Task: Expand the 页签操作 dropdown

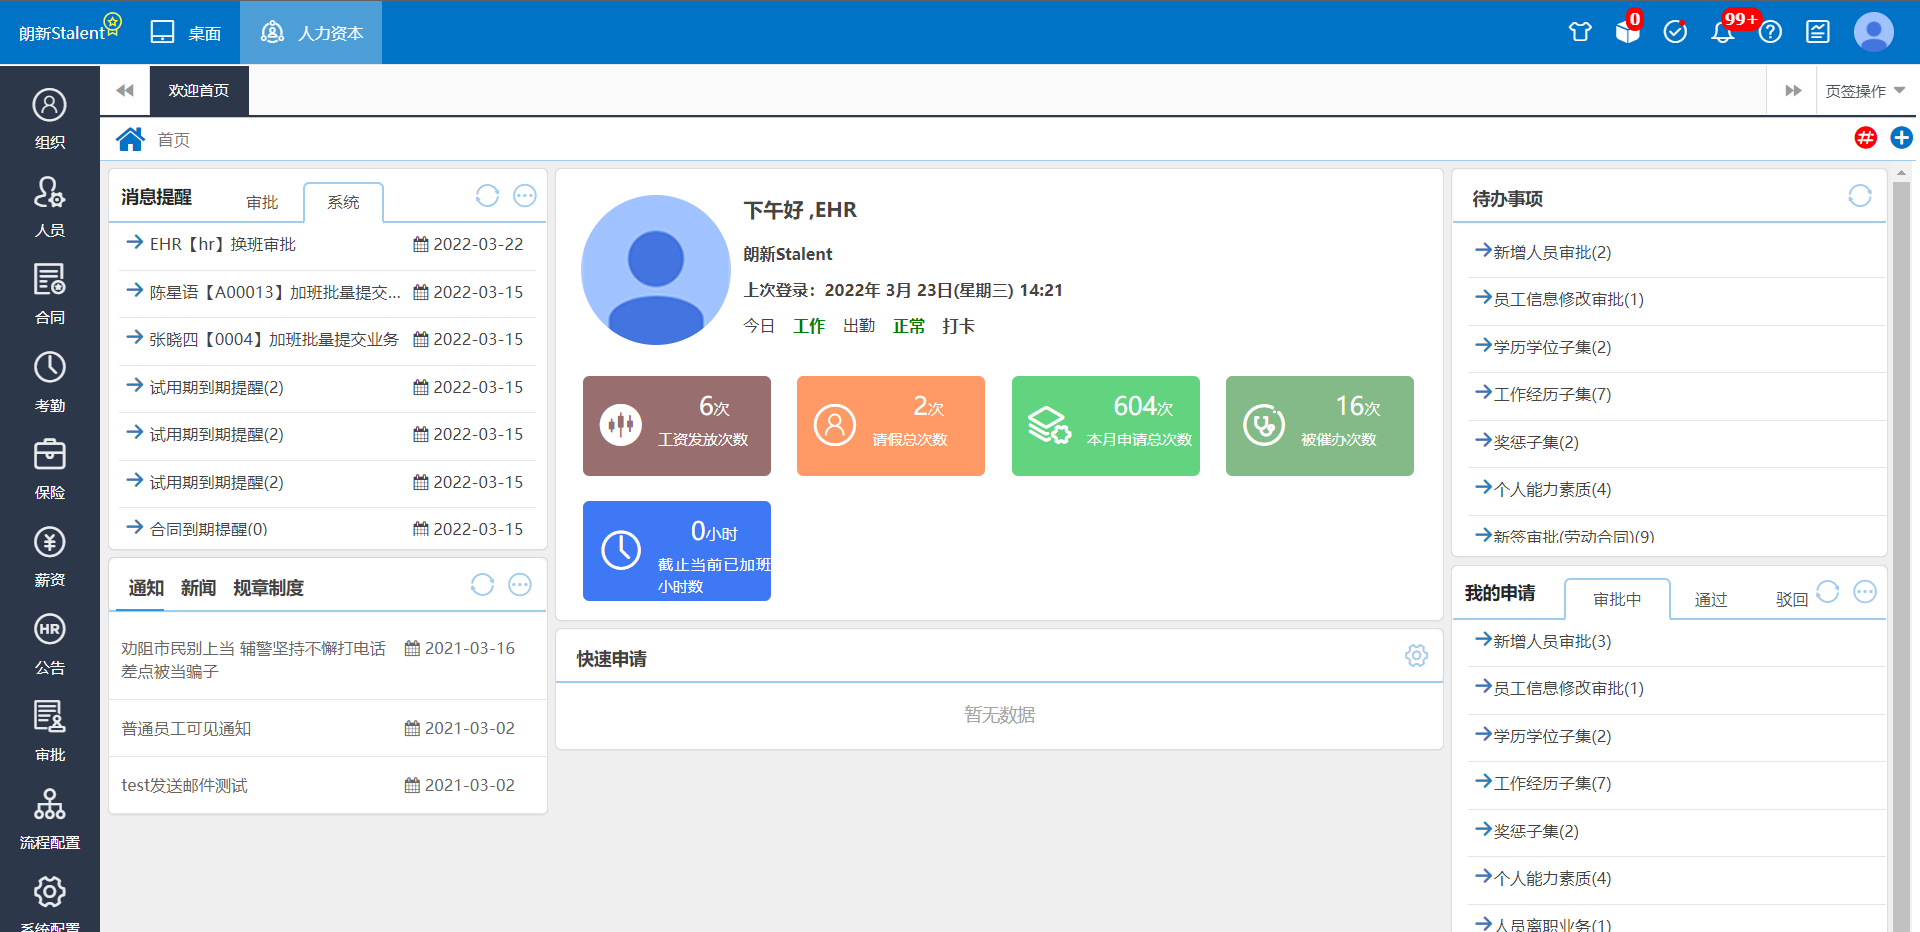Action: pyautogui.click(x=1865, y=91)
